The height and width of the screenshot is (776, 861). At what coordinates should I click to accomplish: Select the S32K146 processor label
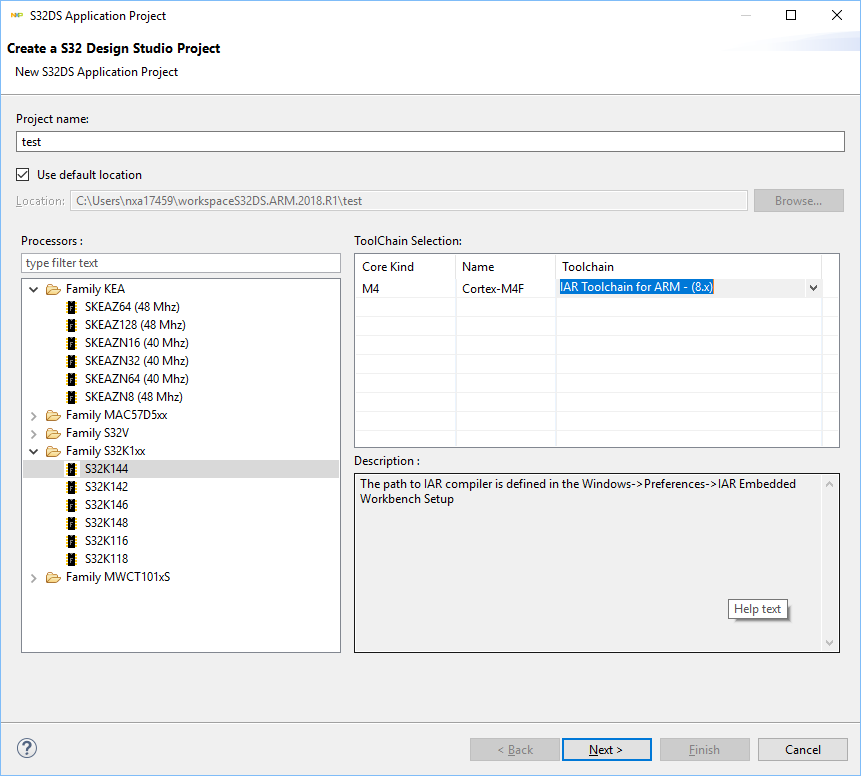(x=107, y=505)
